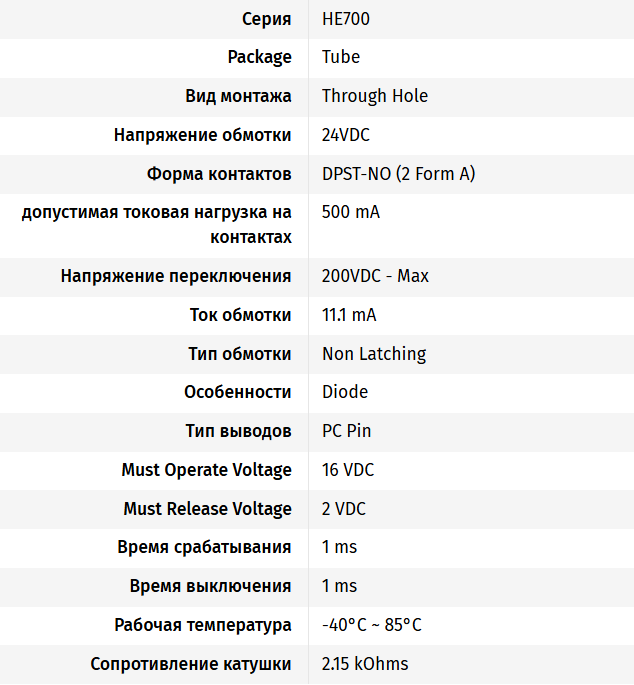Select the DPST-NO (2 Form A) text

tap(399, 174)
